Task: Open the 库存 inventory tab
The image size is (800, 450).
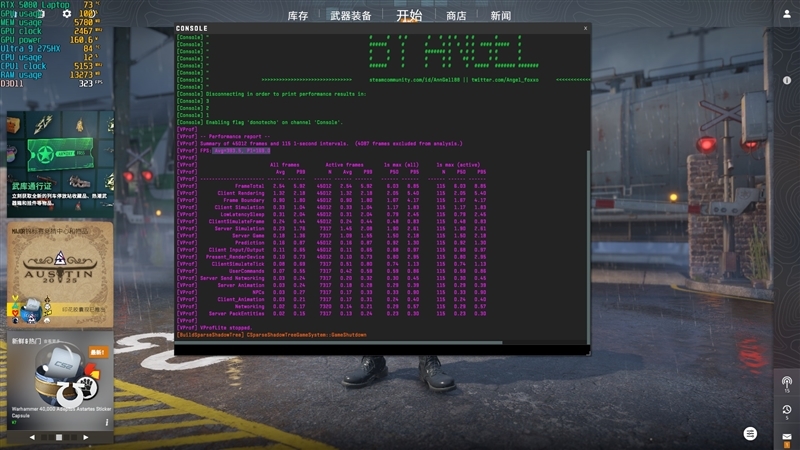Action: click(298, 16)
